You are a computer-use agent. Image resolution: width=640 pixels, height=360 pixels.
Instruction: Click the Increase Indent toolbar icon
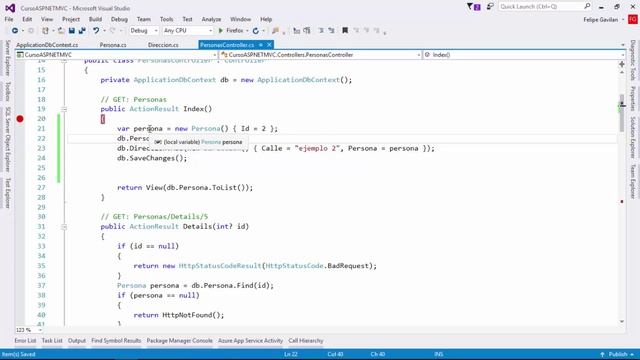pyautogui.click(x=331, y=31)
